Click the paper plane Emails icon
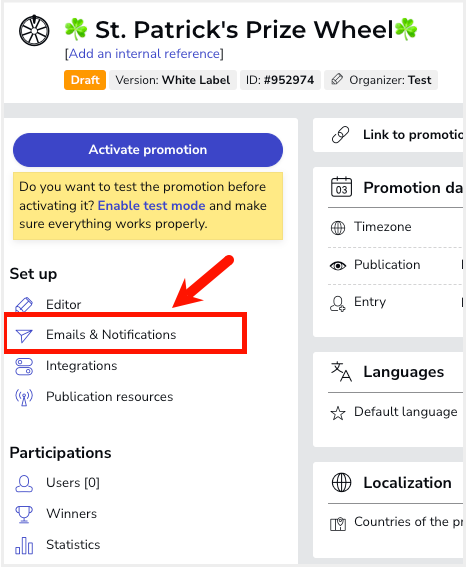Viewport: 466px width, 568px height. click(24, 335)
